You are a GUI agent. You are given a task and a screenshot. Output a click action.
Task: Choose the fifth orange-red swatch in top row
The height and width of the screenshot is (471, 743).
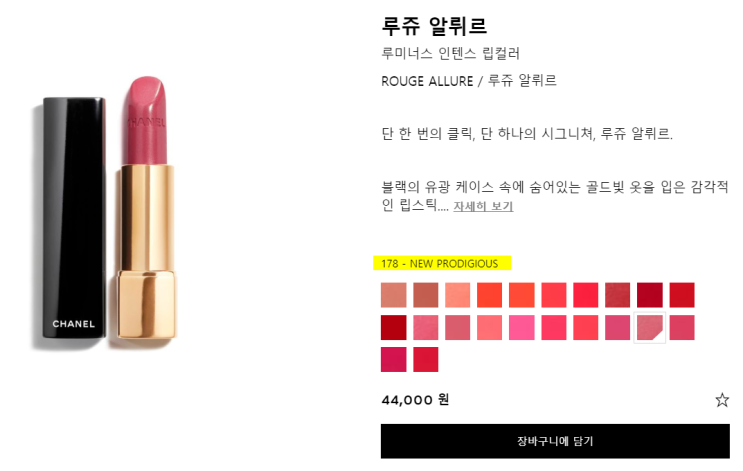[x=522, y=295]
